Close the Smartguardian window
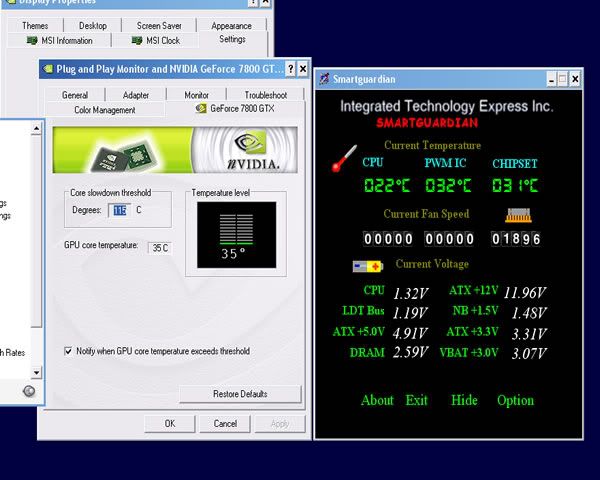Screen dimensions: 600x480 click(x=575, y=79)
